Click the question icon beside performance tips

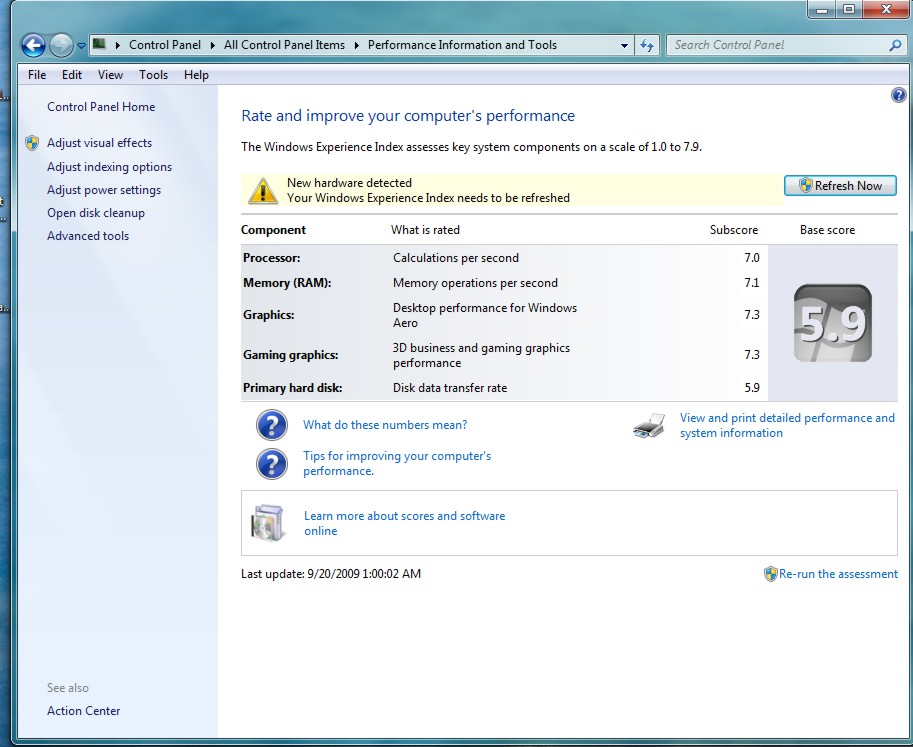pos(272,463)
